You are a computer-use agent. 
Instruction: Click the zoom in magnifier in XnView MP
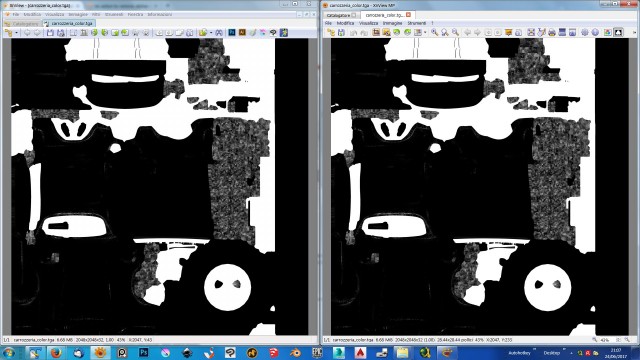(434, 32)
